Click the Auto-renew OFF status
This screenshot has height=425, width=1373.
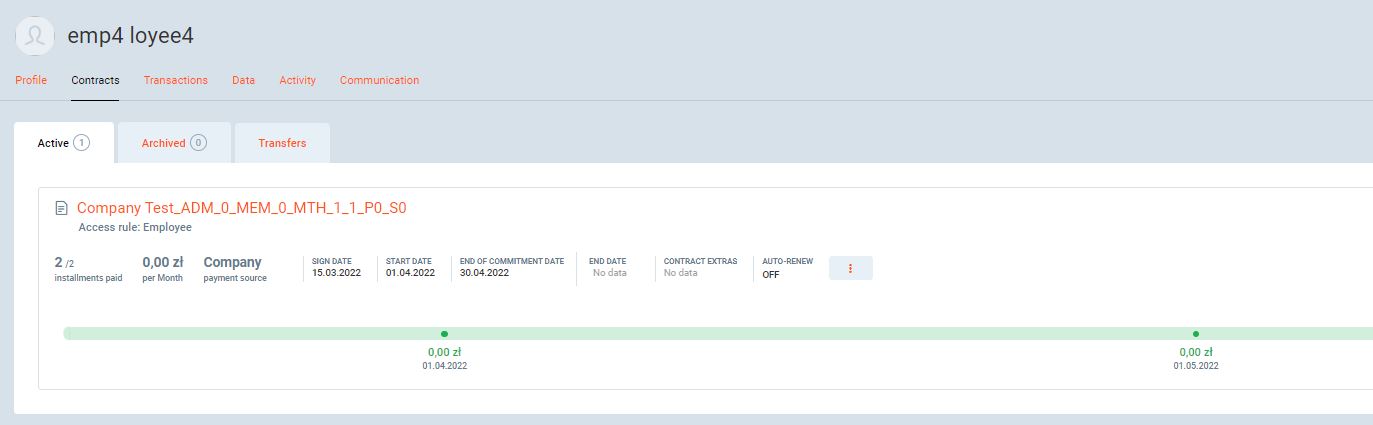[771, 274]
